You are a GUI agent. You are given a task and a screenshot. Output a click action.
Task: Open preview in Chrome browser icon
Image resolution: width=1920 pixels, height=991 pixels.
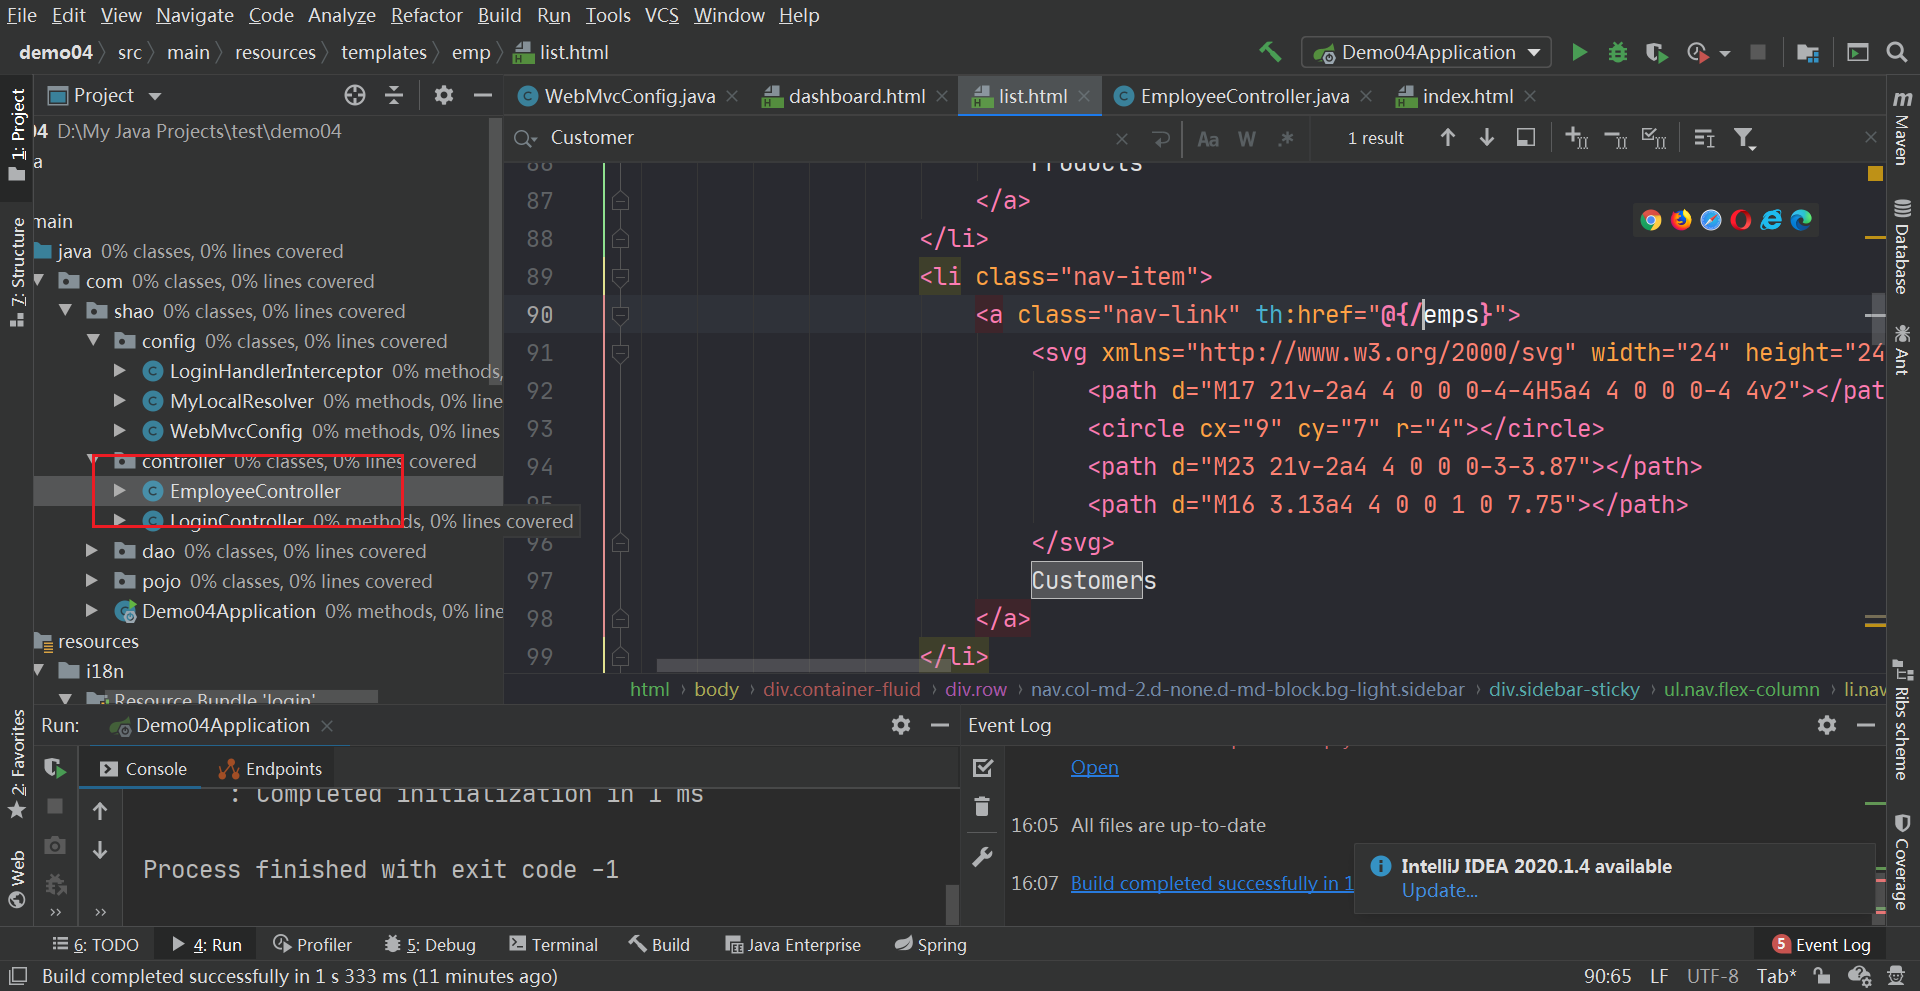tap(1651, 220)
